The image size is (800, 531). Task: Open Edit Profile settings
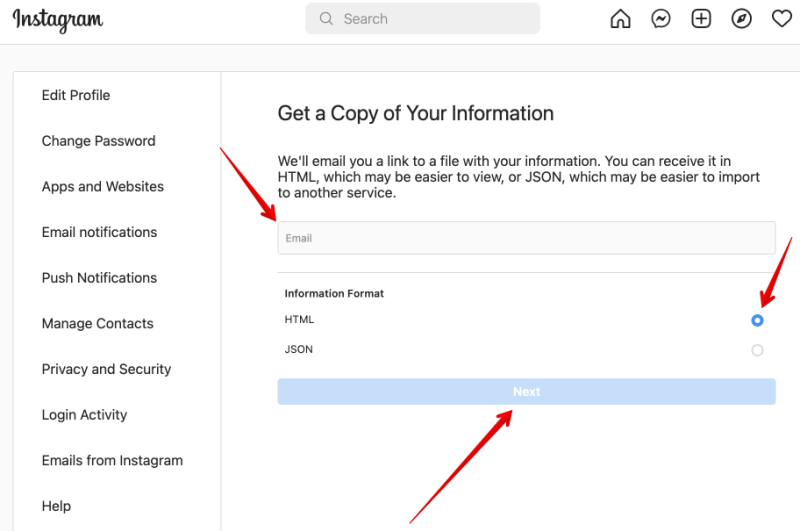click(x=76, y=95)
